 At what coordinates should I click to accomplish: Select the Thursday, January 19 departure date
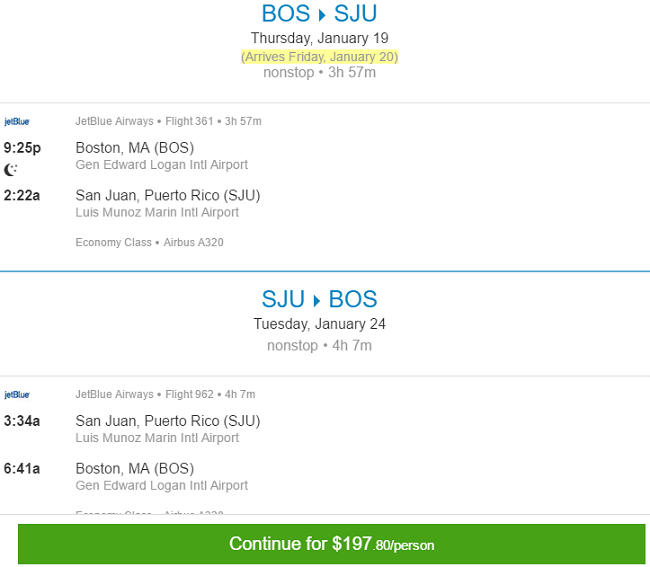pos(319,38)
